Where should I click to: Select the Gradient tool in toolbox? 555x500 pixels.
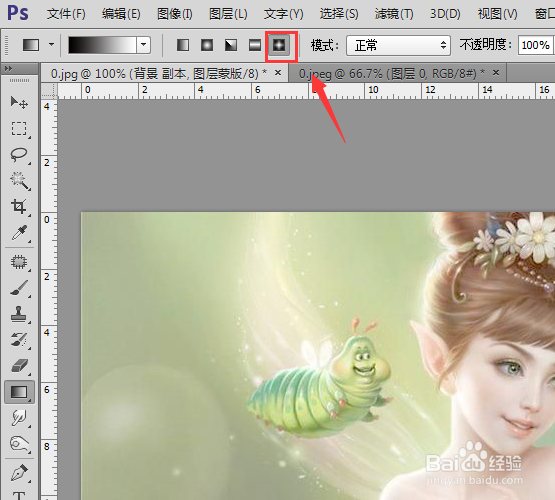[x=19, y=392]
